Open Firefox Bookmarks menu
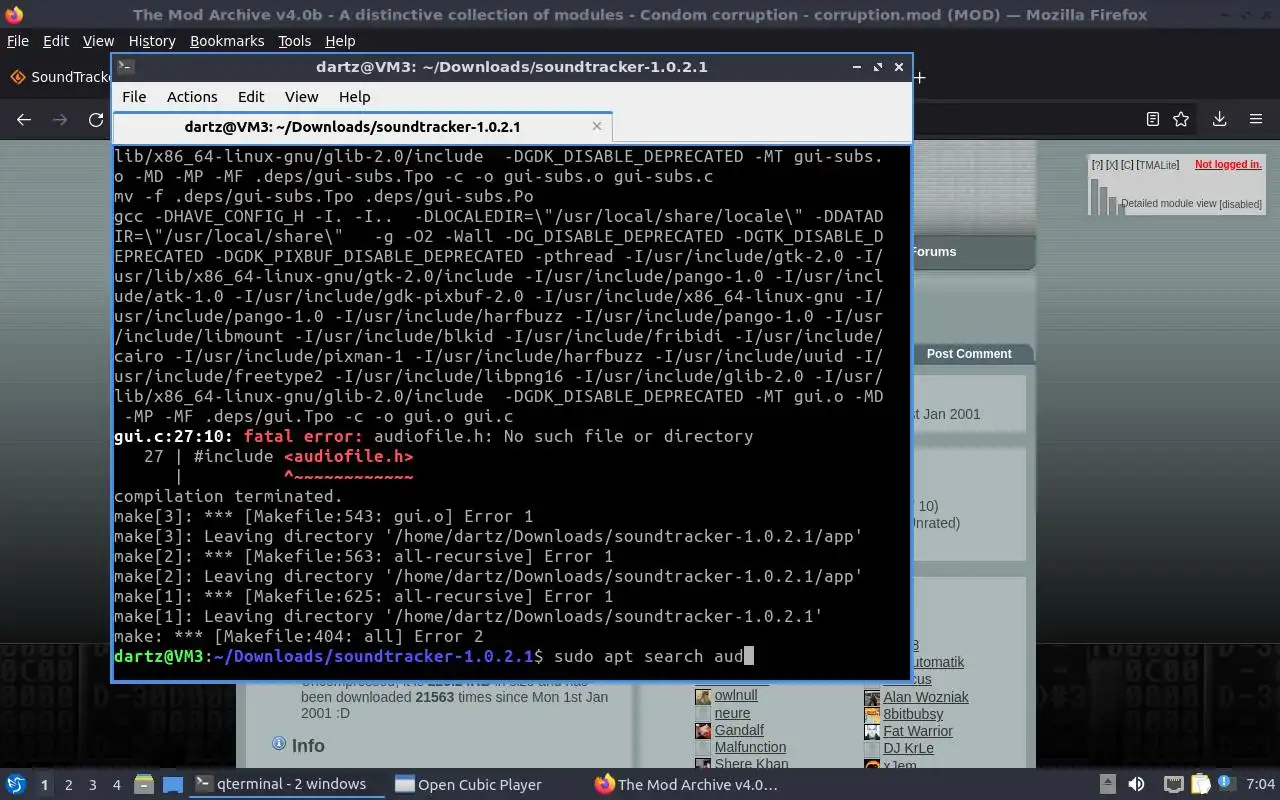The width and height of the screenshot is (1280, 800). click(x=227, y=41)
